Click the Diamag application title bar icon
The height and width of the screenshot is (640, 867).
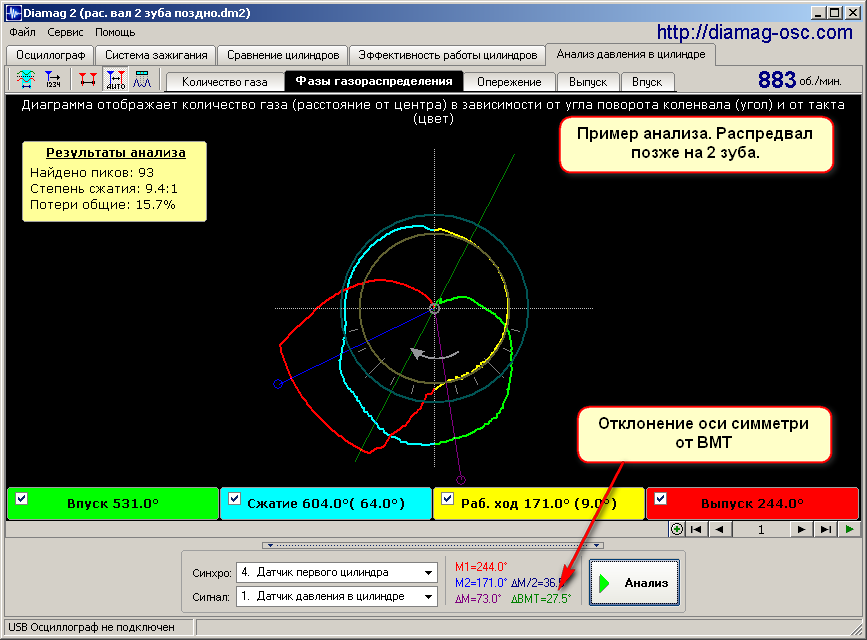13,13
